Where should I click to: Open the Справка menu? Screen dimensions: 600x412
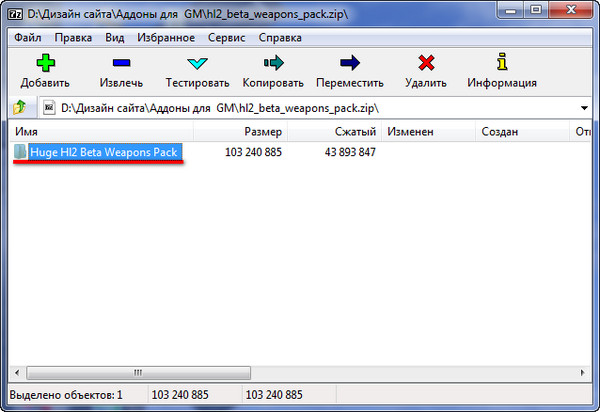coord(280,37)
